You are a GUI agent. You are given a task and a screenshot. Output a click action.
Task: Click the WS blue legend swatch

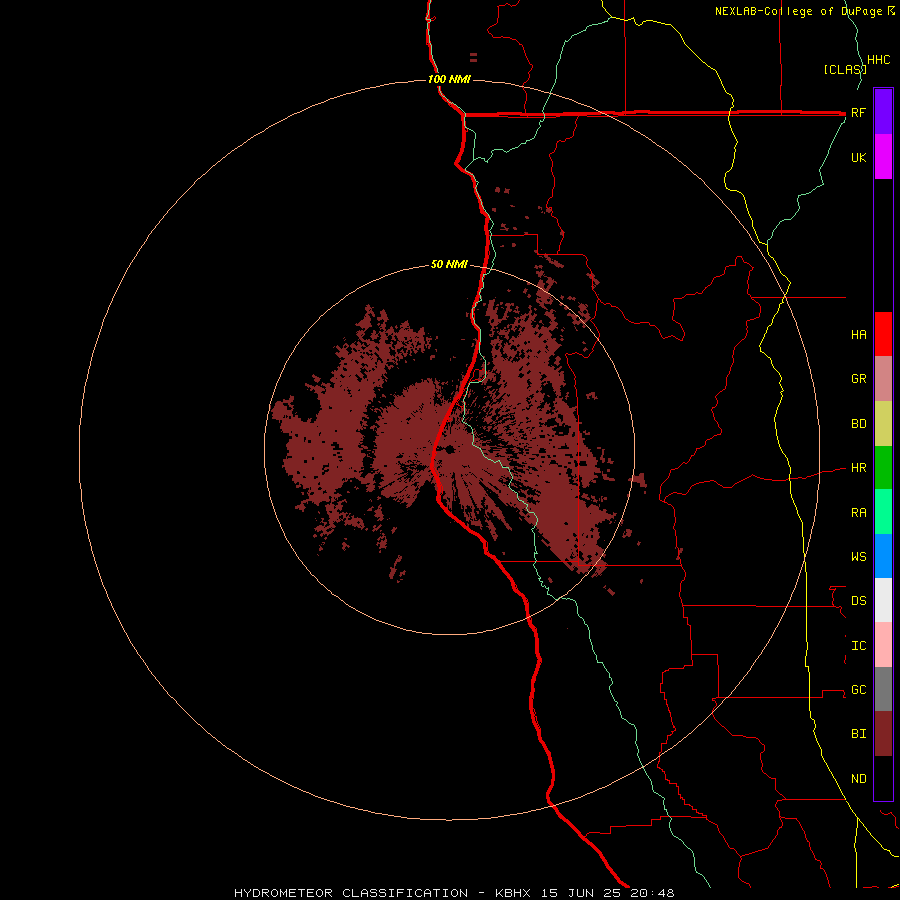pos(883,556)
